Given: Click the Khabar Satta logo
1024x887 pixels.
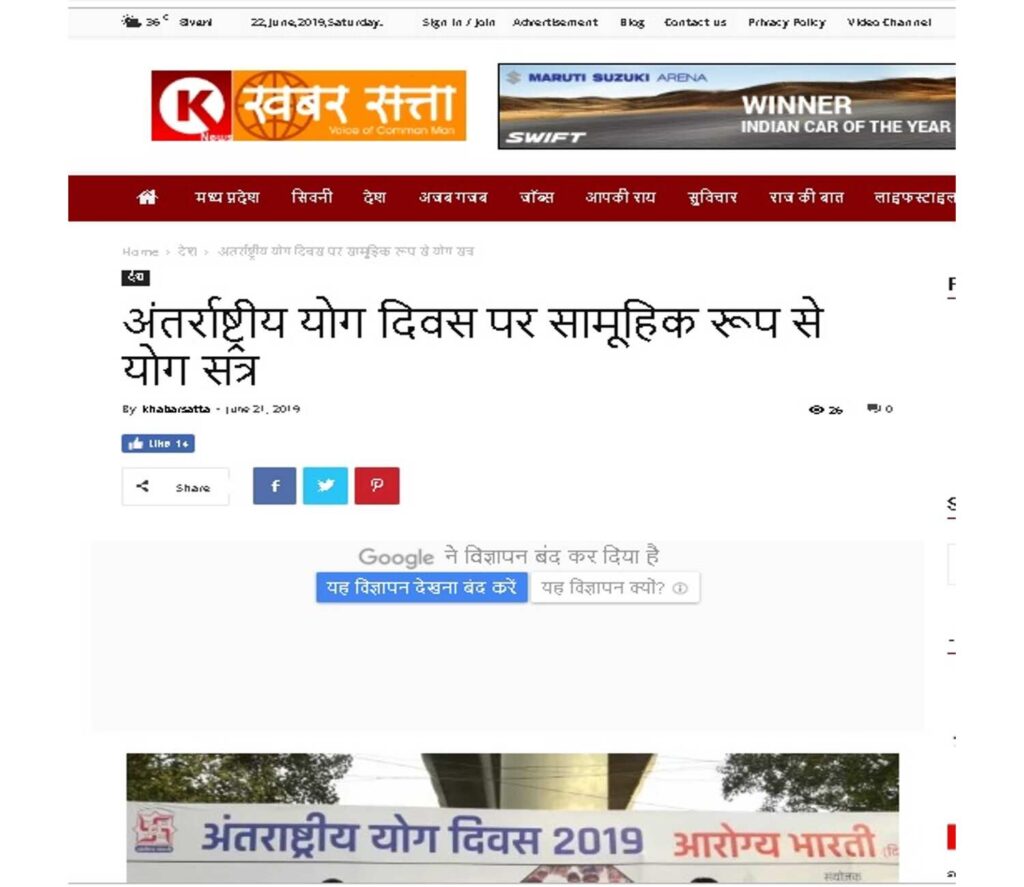Looking at the screenshot, I should click(x=308, y=106).
